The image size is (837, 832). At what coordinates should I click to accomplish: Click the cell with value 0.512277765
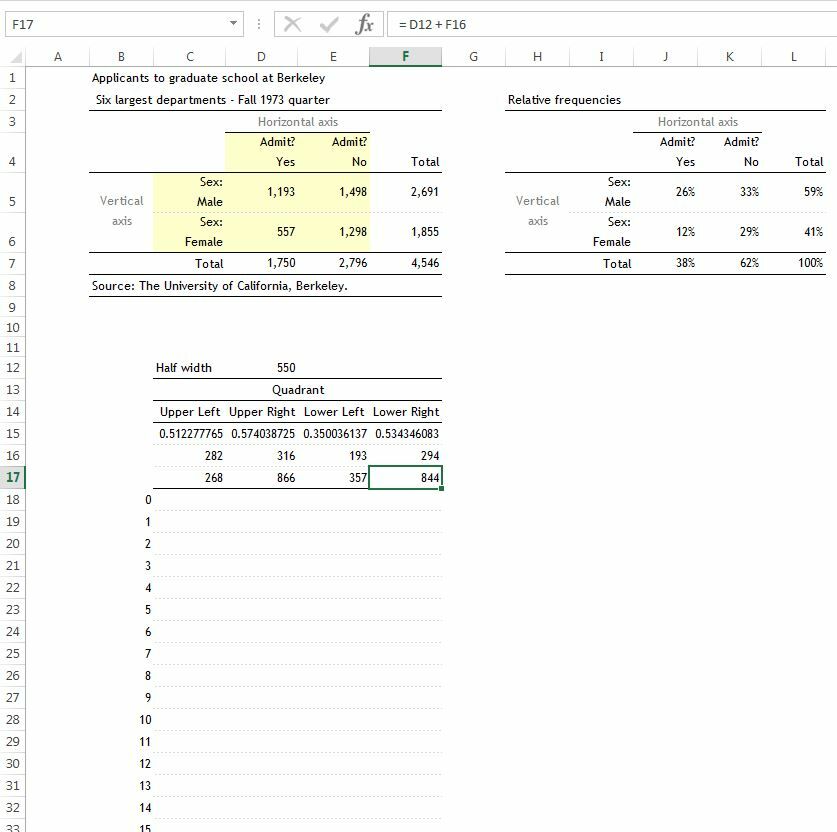[189, 434]
